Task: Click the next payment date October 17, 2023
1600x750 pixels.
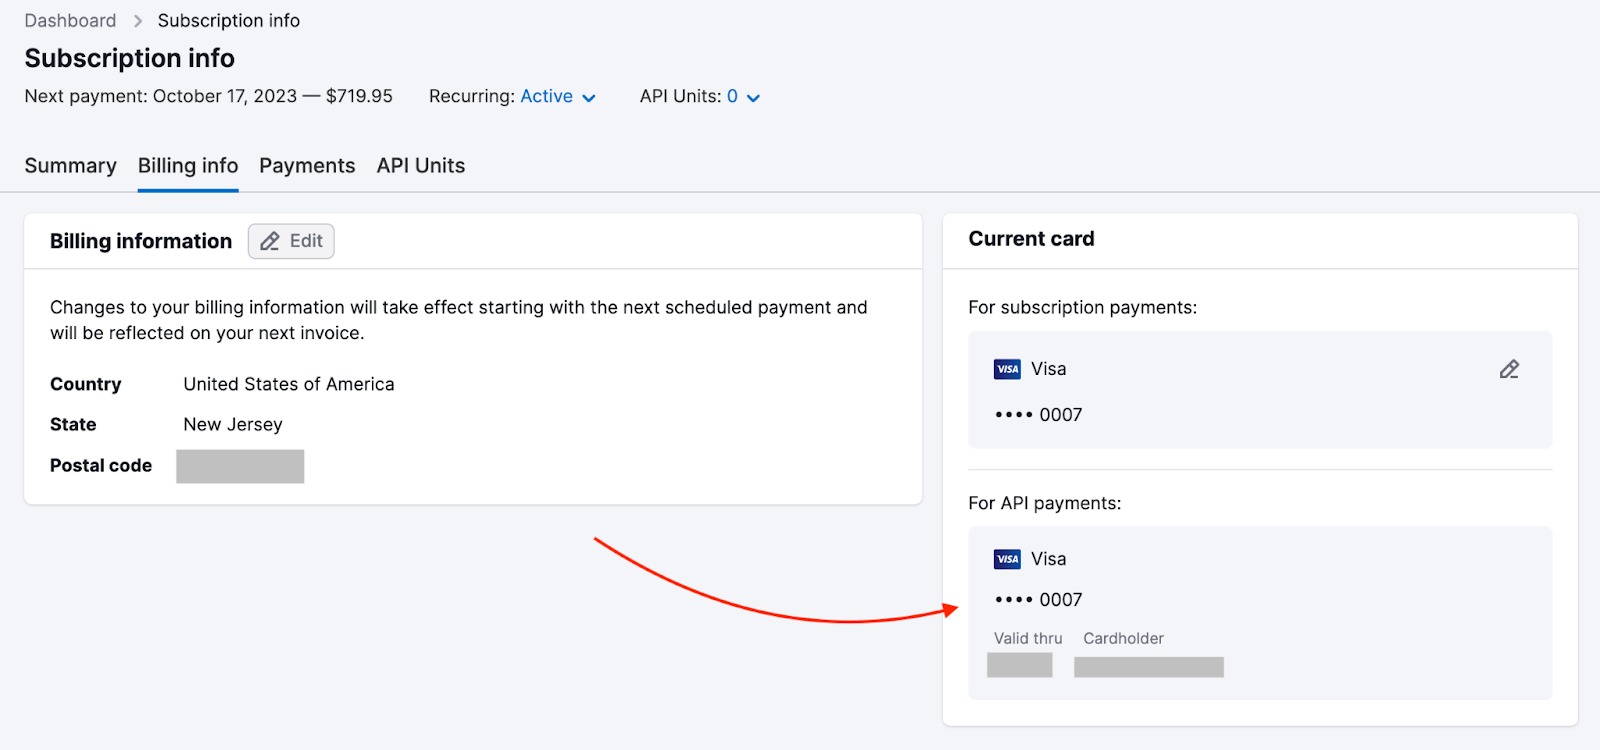Action: point(225,96)
